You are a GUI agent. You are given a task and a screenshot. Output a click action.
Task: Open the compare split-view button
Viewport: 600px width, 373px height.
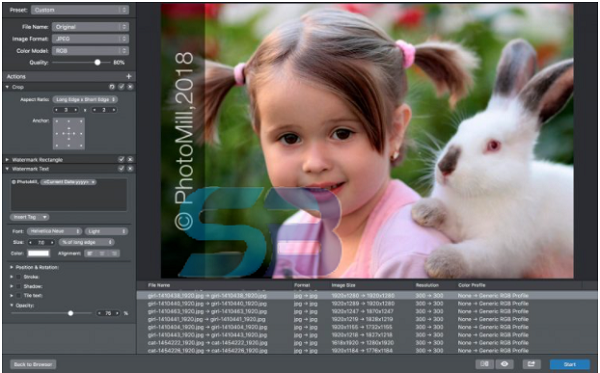pos(485,364)
